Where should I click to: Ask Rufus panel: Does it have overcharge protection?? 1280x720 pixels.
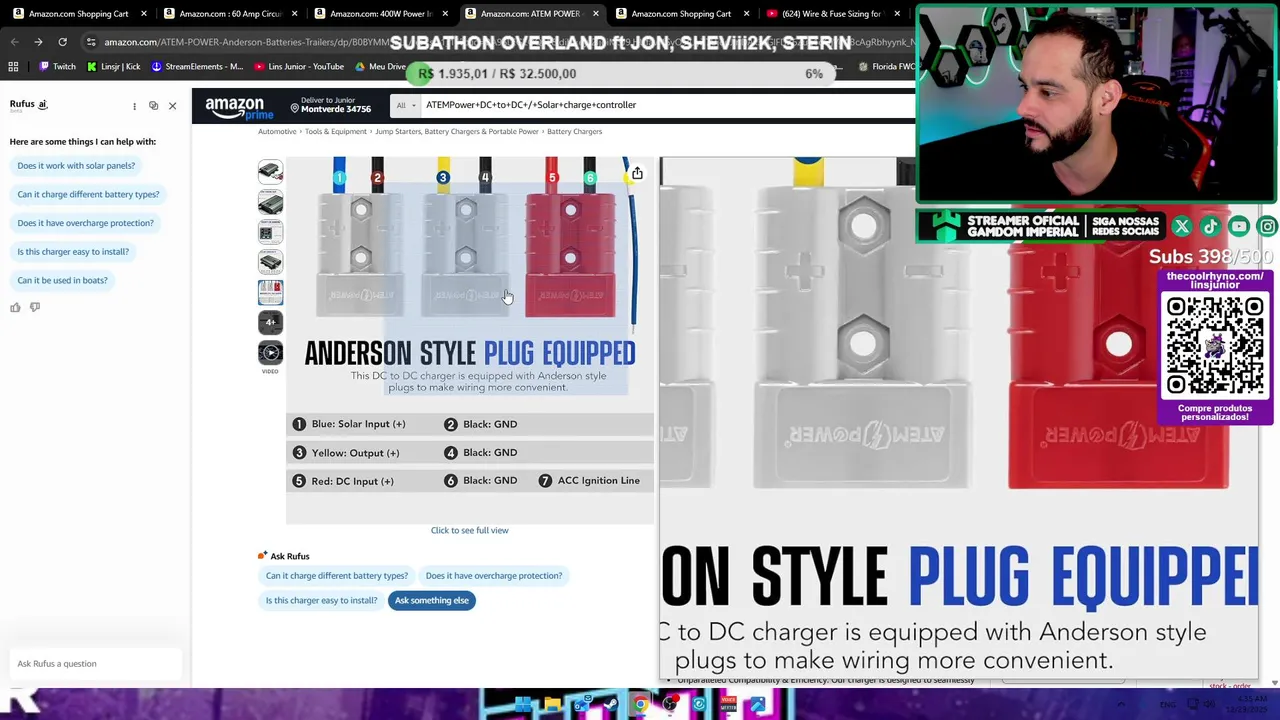point(85,223)
